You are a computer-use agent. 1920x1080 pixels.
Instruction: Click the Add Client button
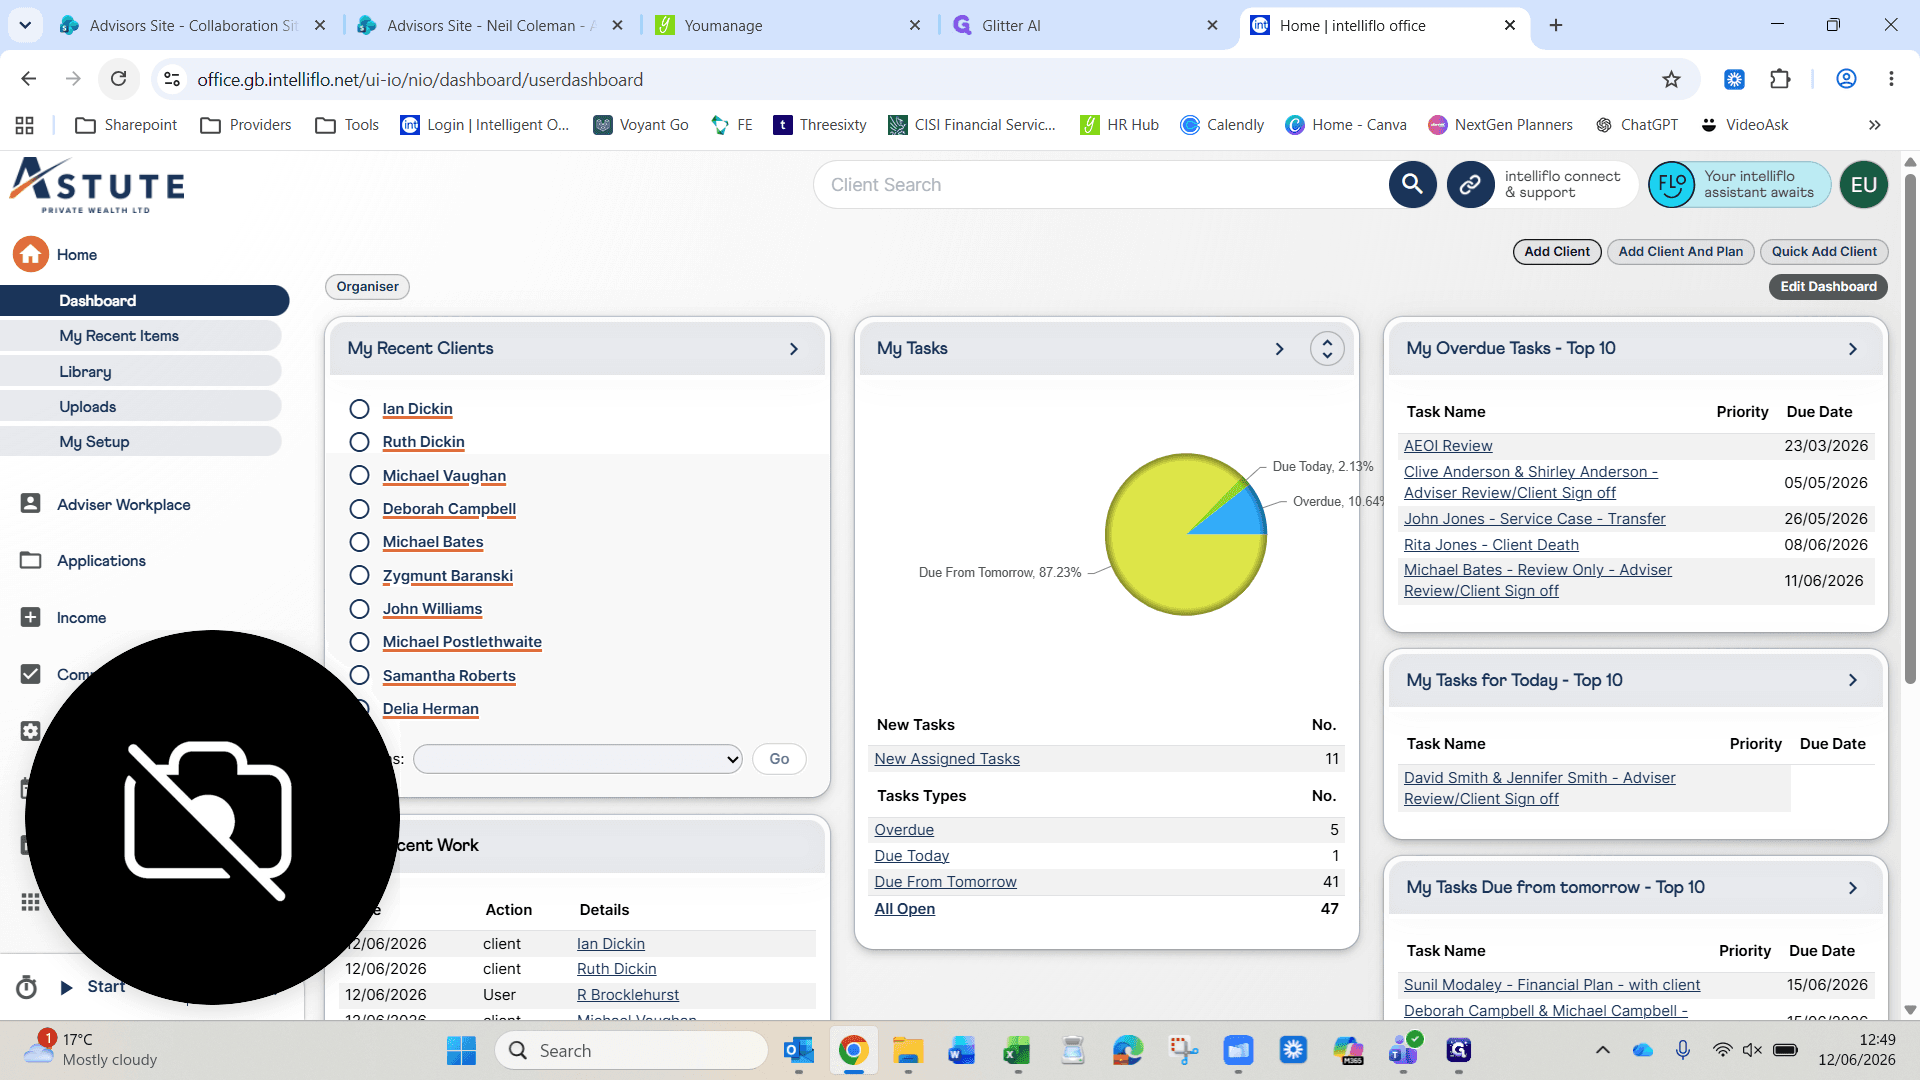[1557, 251]
